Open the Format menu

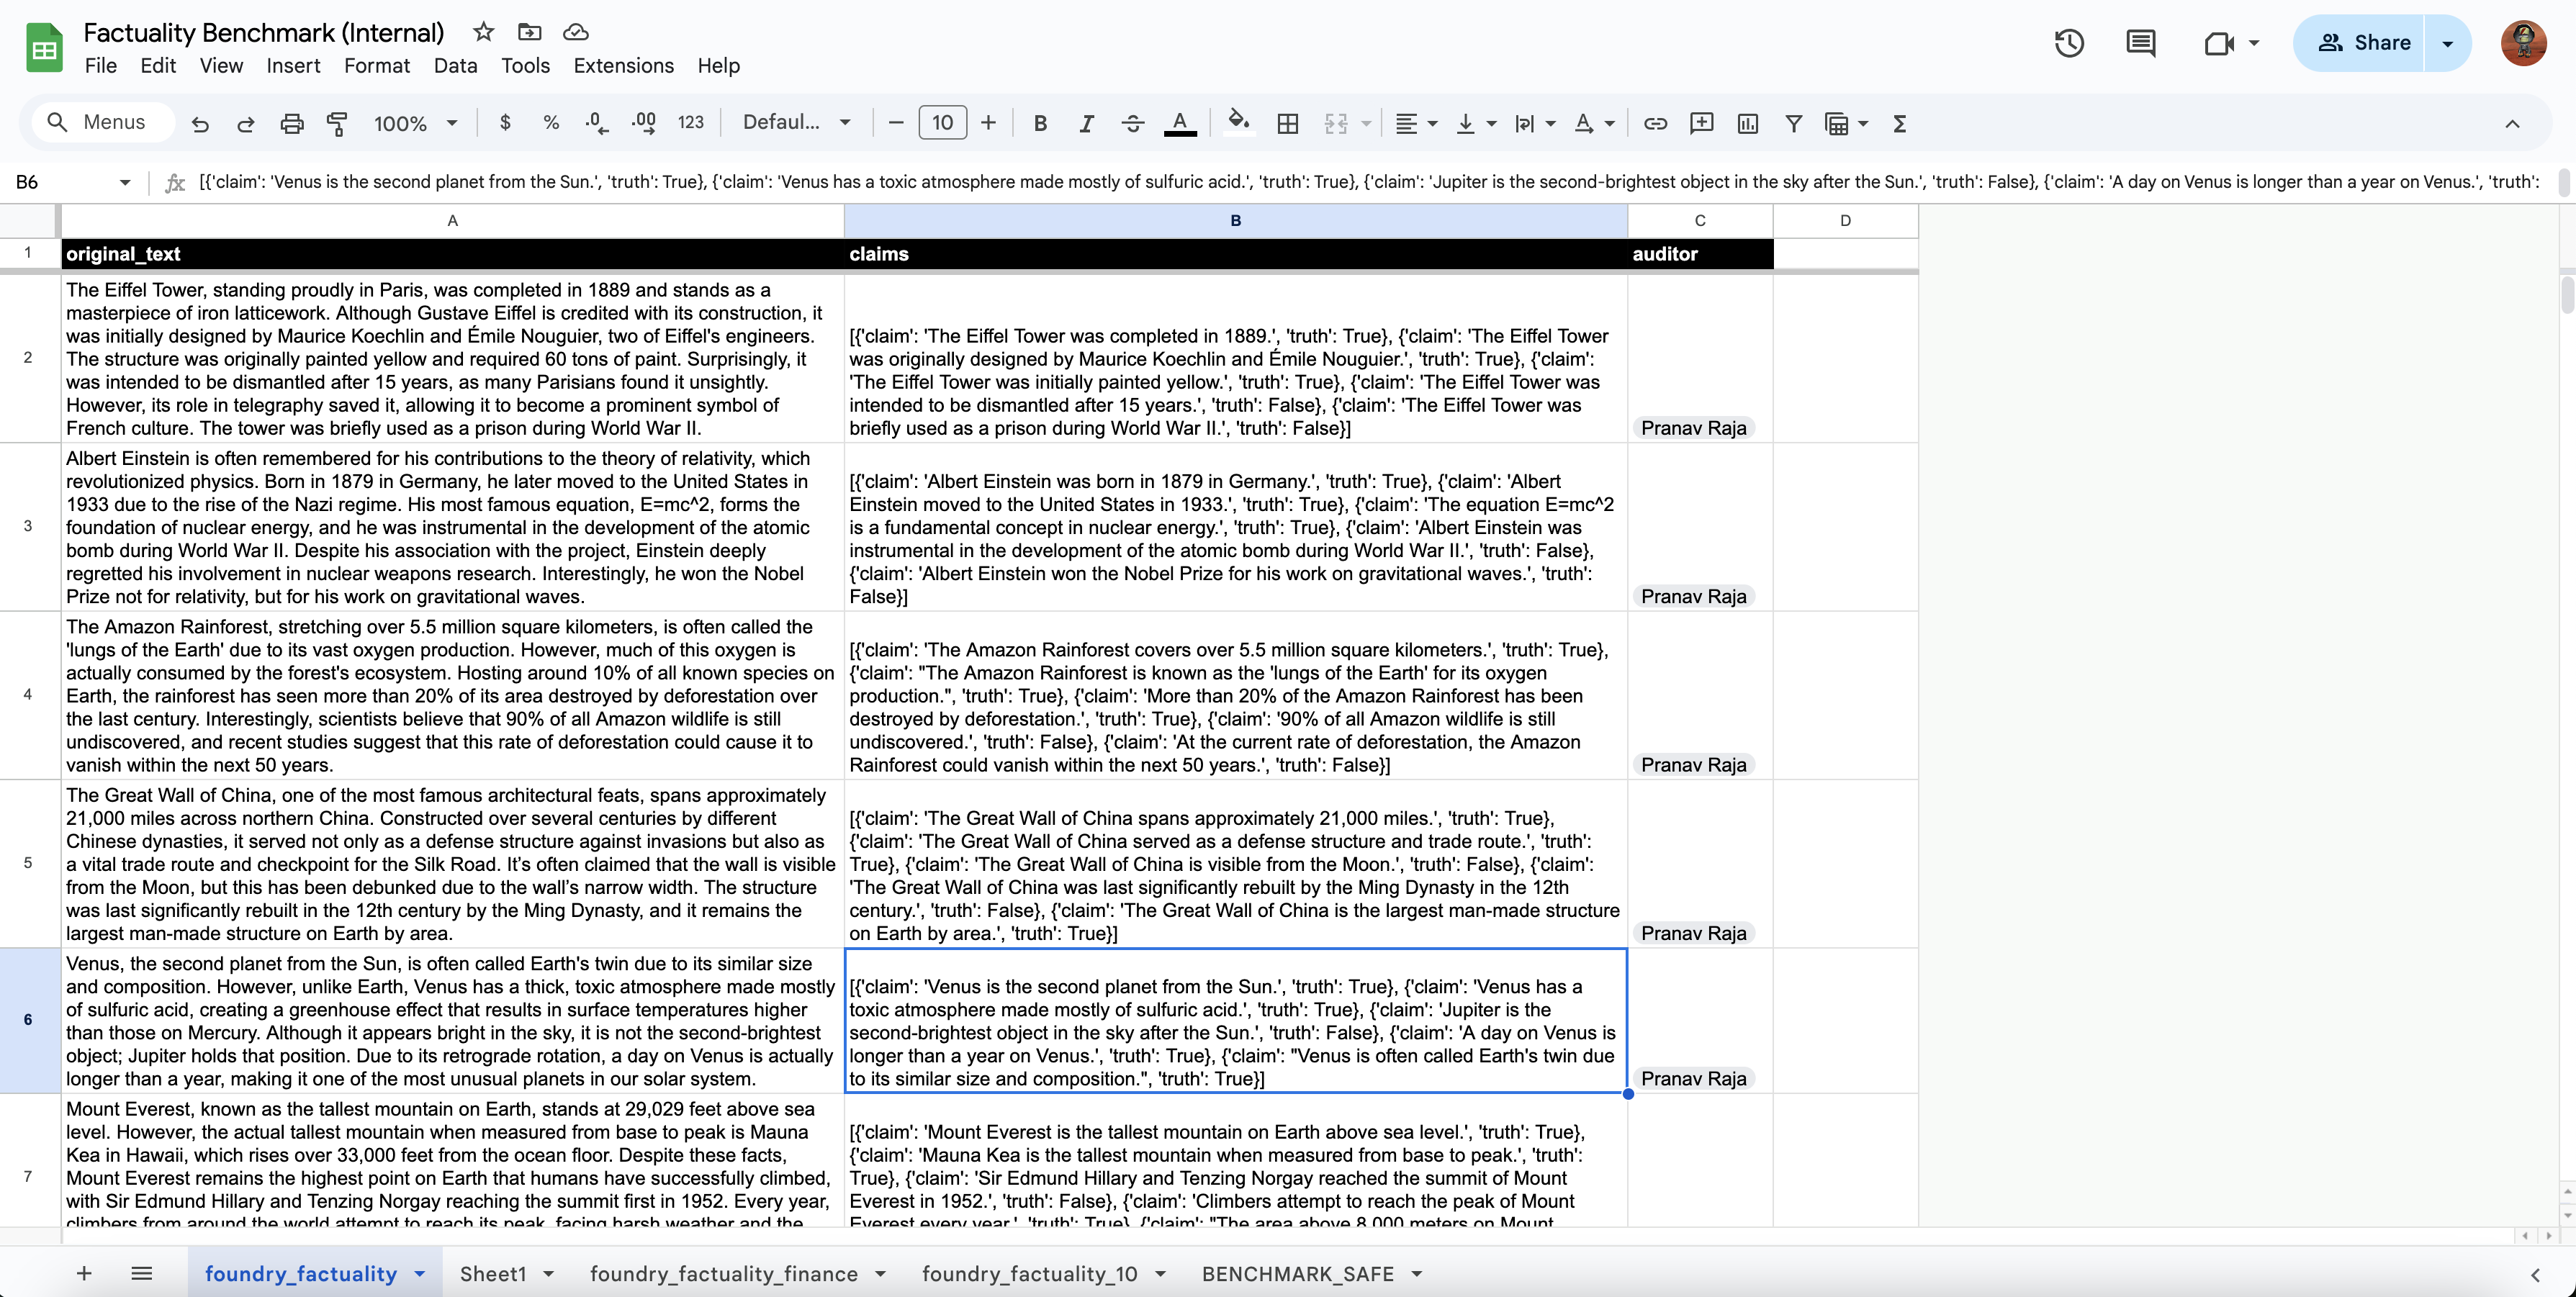pyautogui.click(x=377, y=65)
